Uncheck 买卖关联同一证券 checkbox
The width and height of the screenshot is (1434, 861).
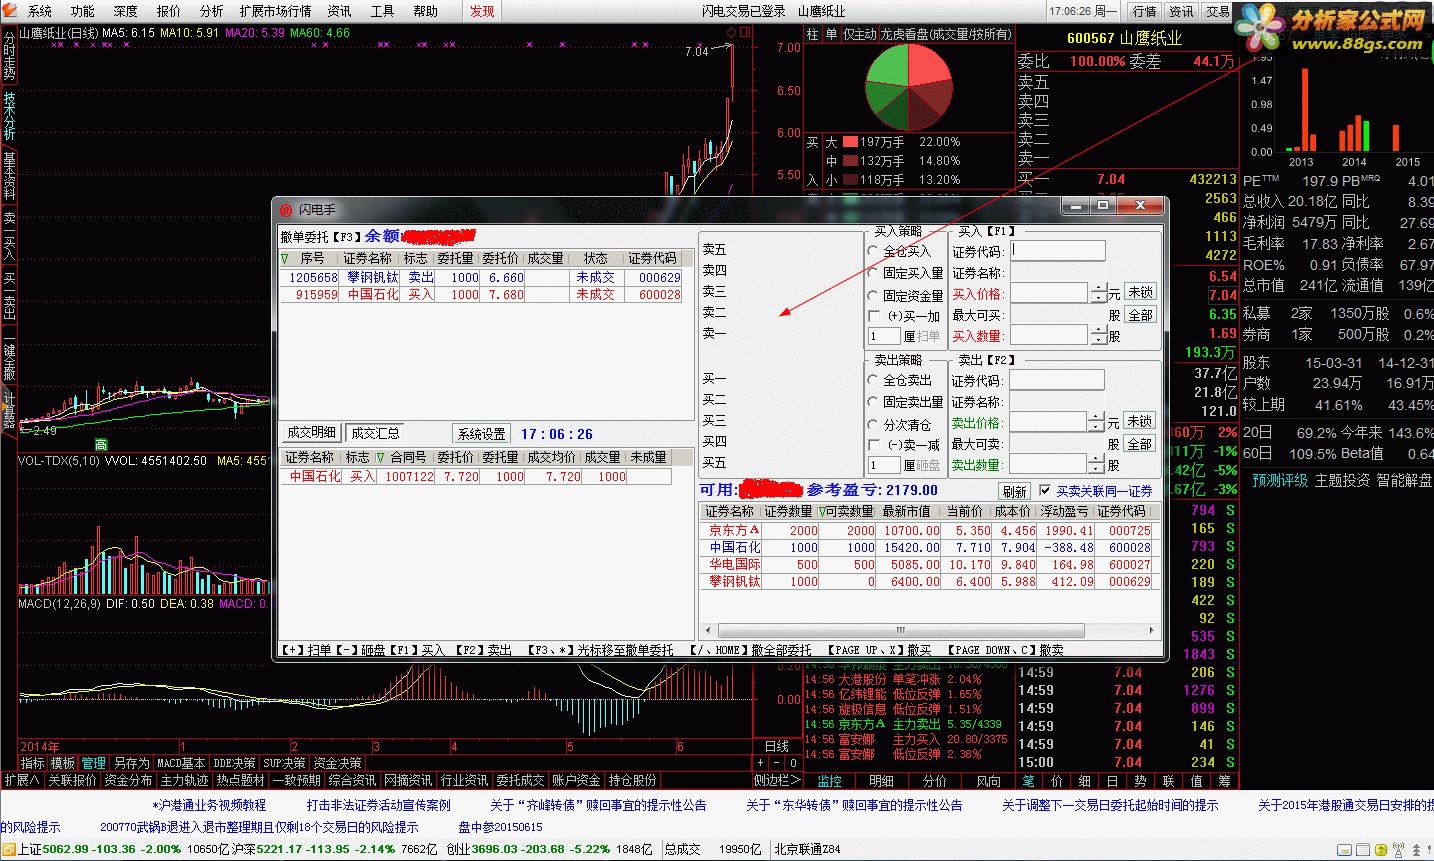(1045, 491)
